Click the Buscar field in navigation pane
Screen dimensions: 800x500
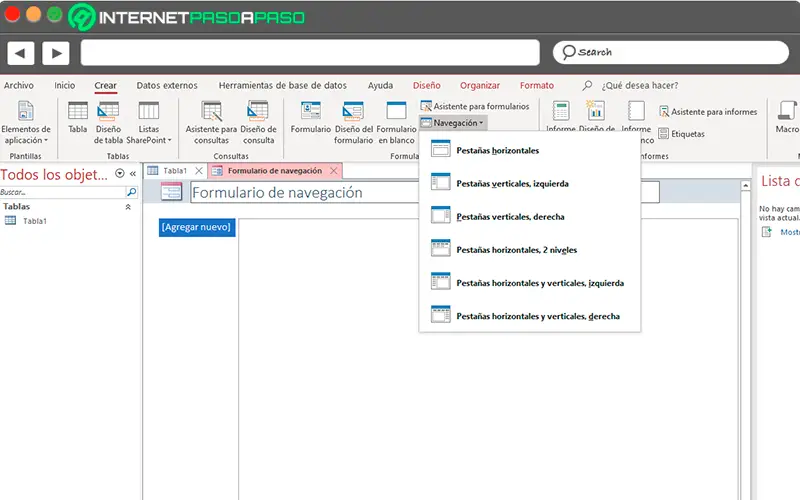pyautogui.click(x=63, y=192)
